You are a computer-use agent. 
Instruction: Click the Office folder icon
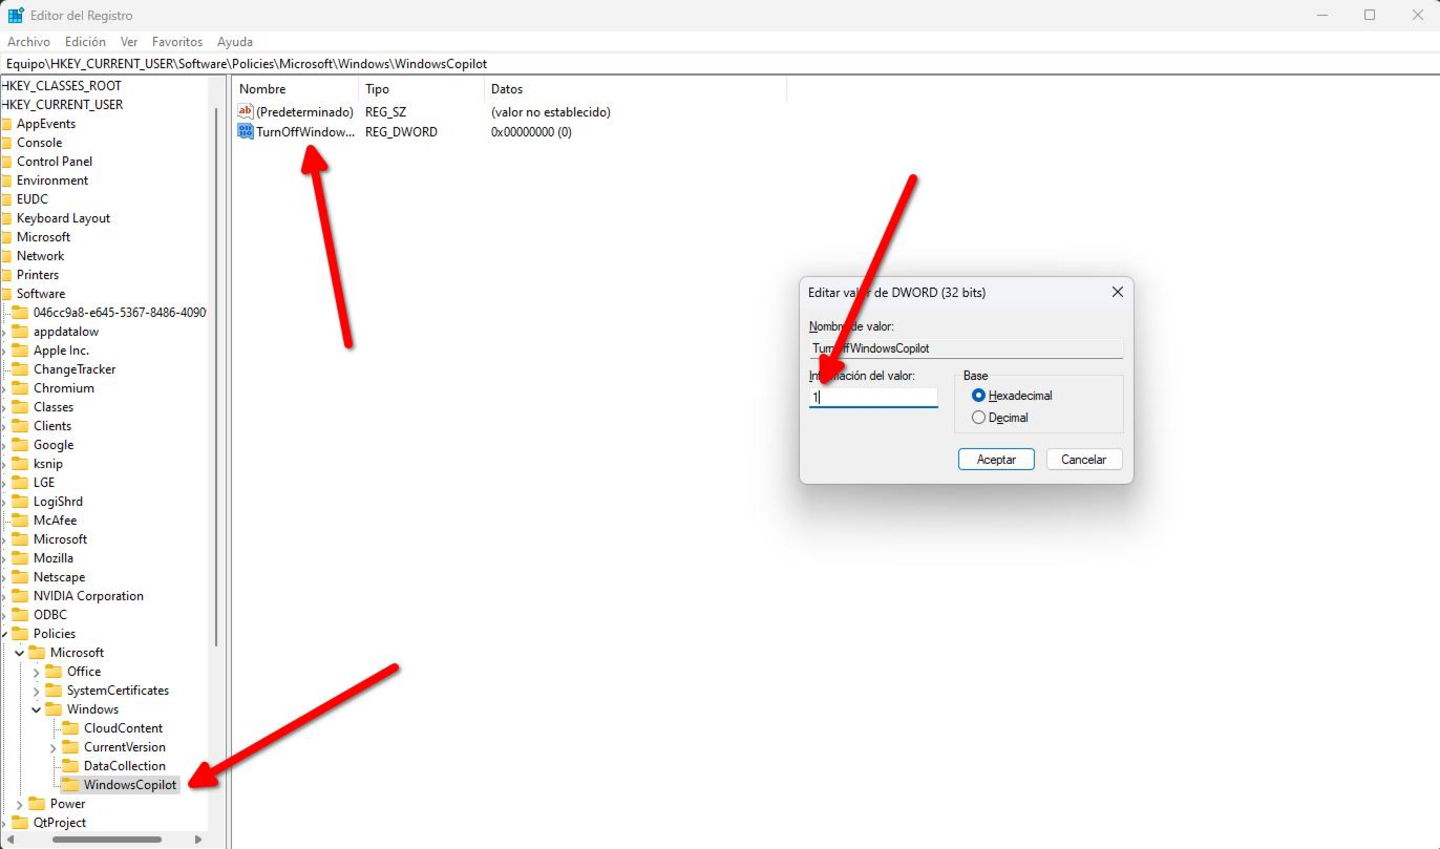point(54,672)
